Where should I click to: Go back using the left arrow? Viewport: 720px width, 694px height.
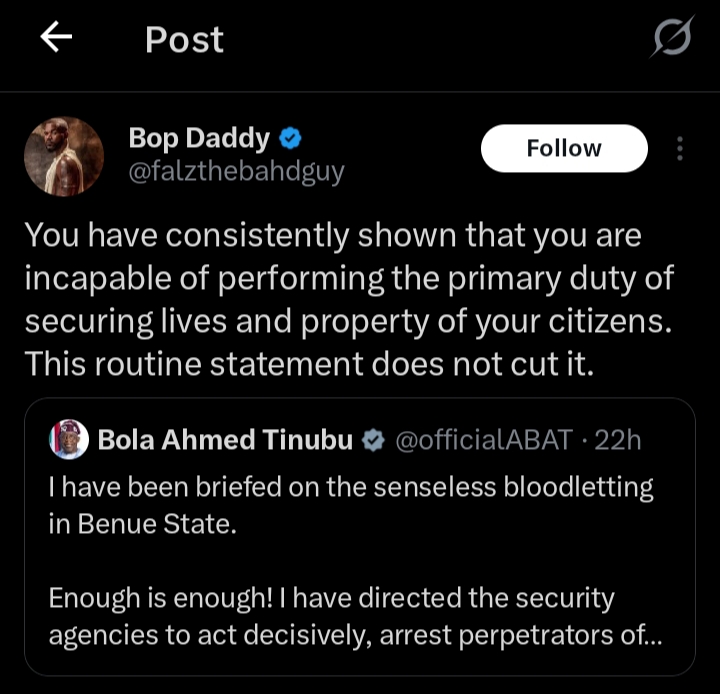click(x=56, y=37)
